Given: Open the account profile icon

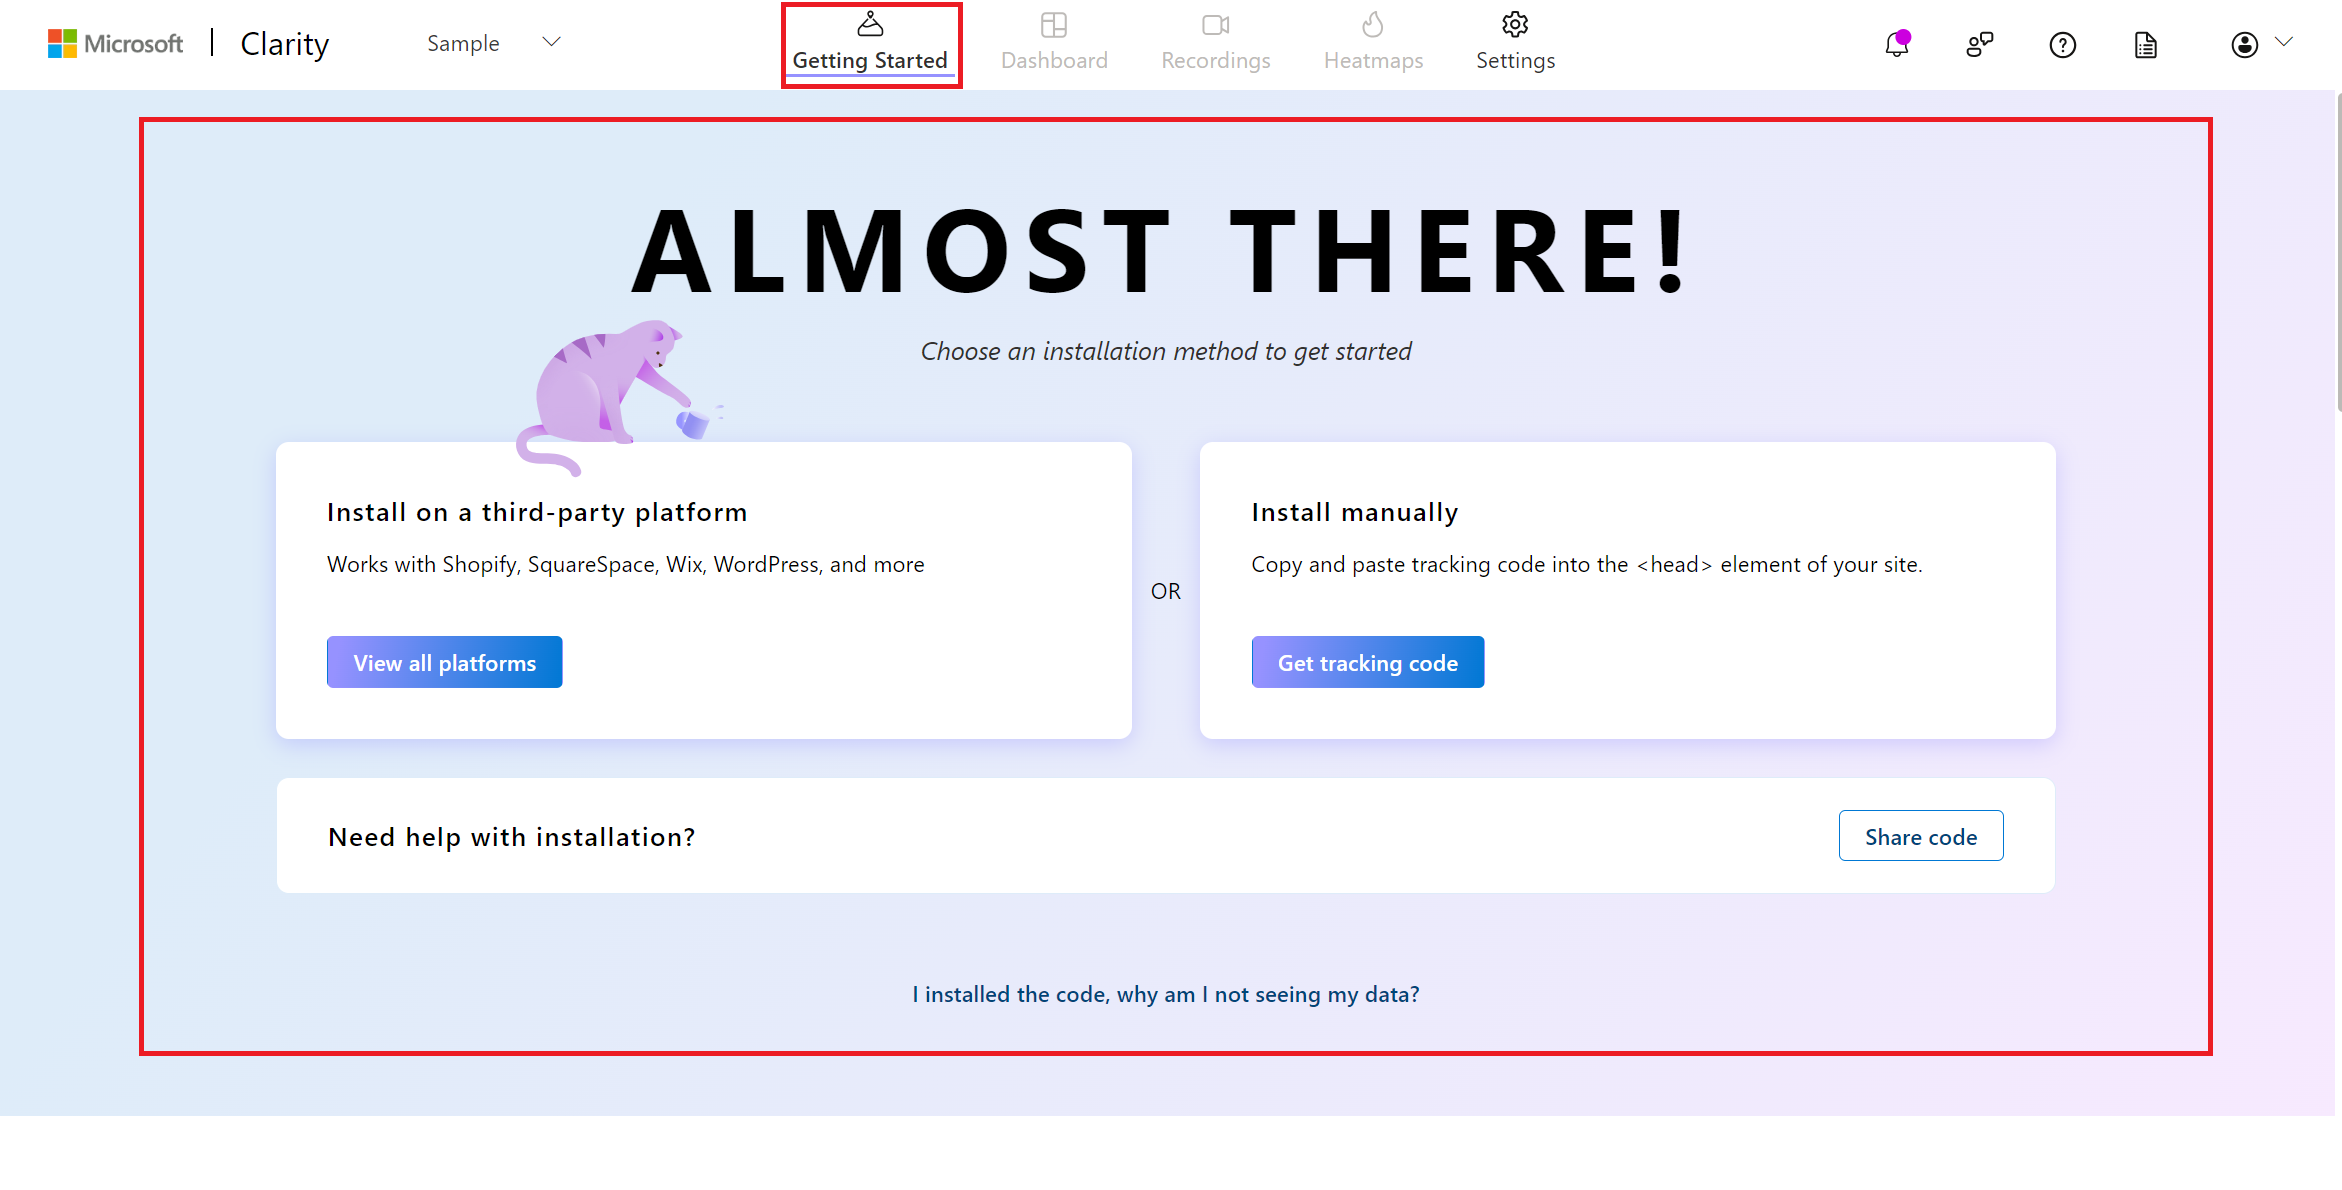Looking at the screenshot, I should coord(2245,45).
